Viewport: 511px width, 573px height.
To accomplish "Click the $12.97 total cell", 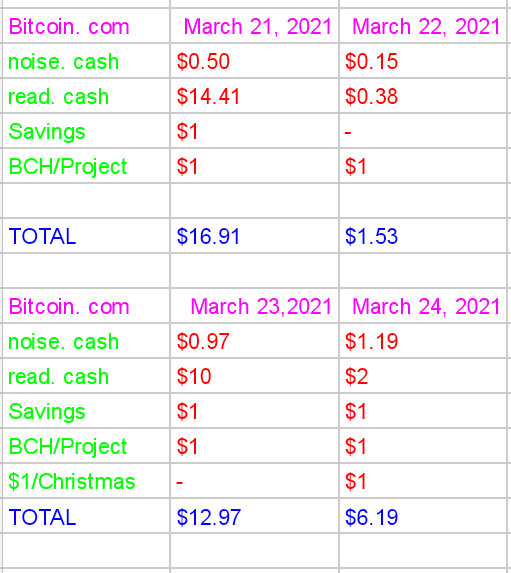I will tap(254, 516).
